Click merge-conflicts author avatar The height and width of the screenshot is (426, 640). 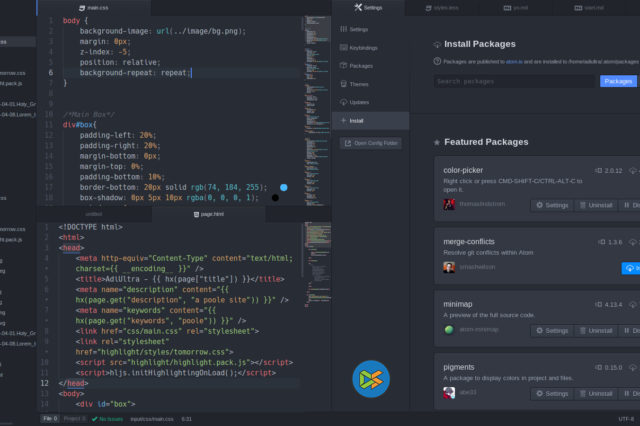click(x=449, y=267)
